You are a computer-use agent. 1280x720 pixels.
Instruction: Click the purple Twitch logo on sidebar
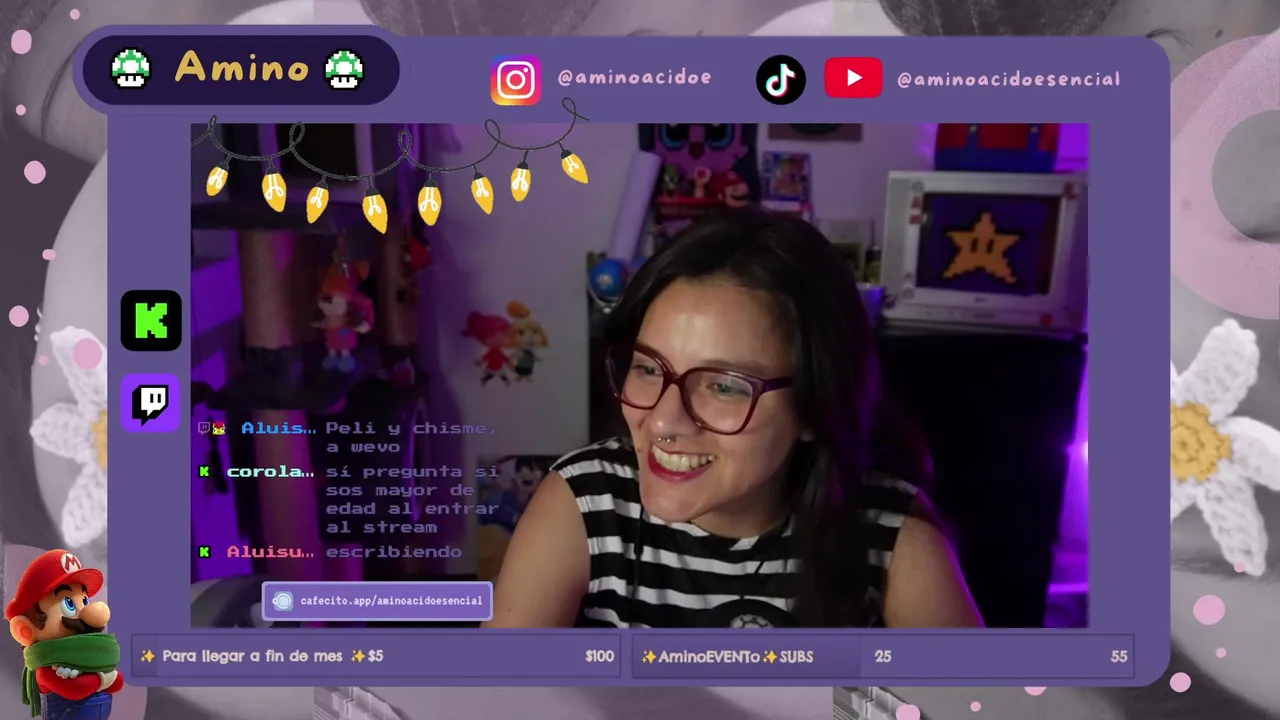click(151, 403)
